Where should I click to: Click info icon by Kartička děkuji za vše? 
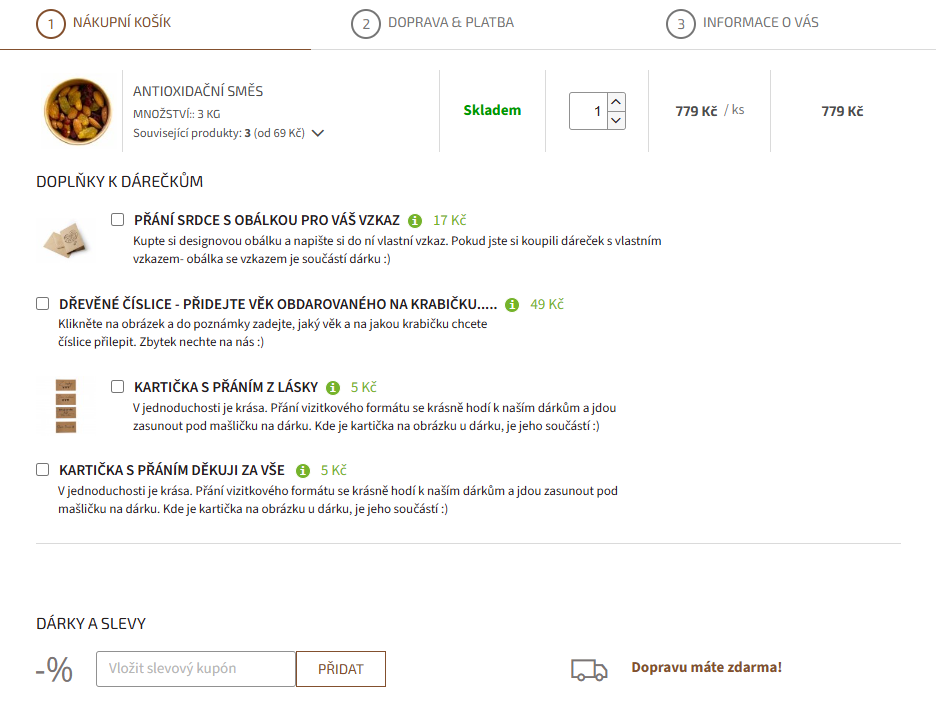pos(303,470)
